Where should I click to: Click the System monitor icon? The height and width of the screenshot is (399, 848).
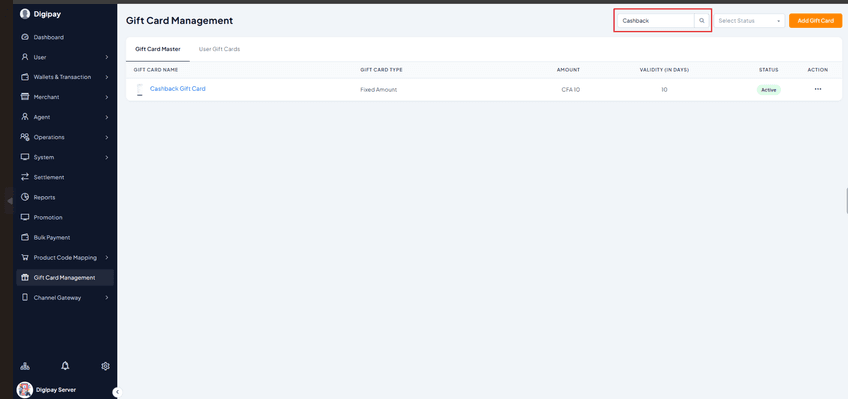25,157
